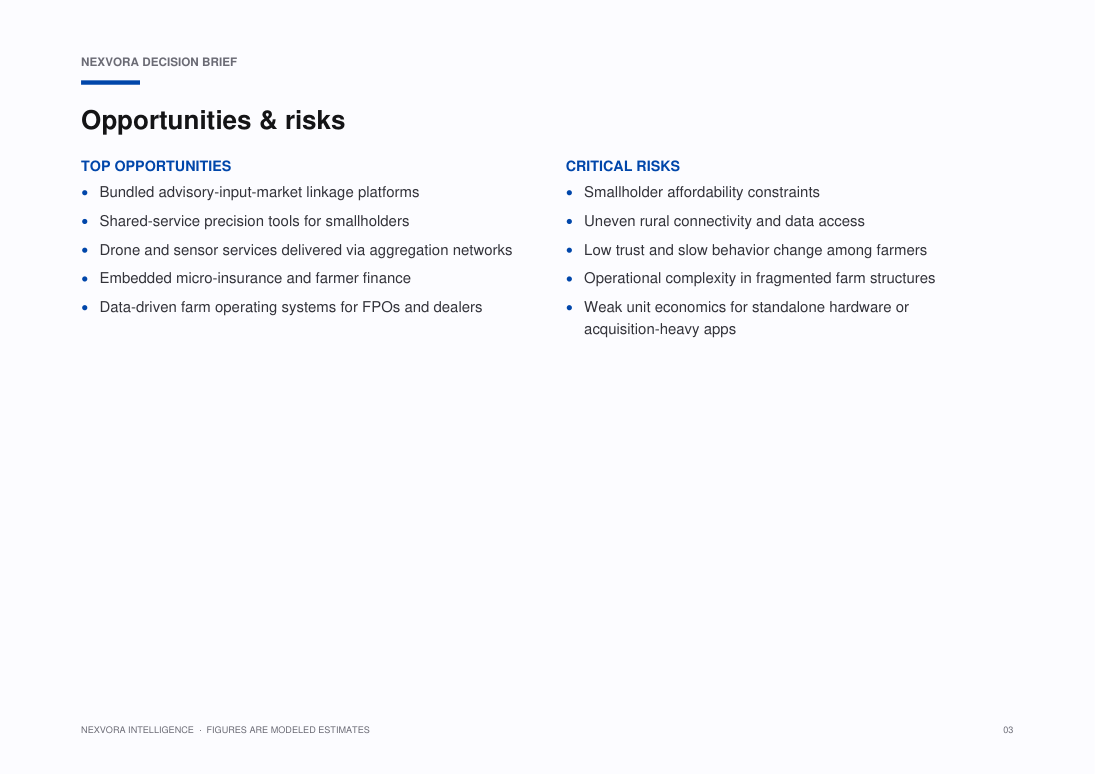Click Low trust and slow behavior change line
Viewport: 1095px width, 774px height.
tap(756, 250)
